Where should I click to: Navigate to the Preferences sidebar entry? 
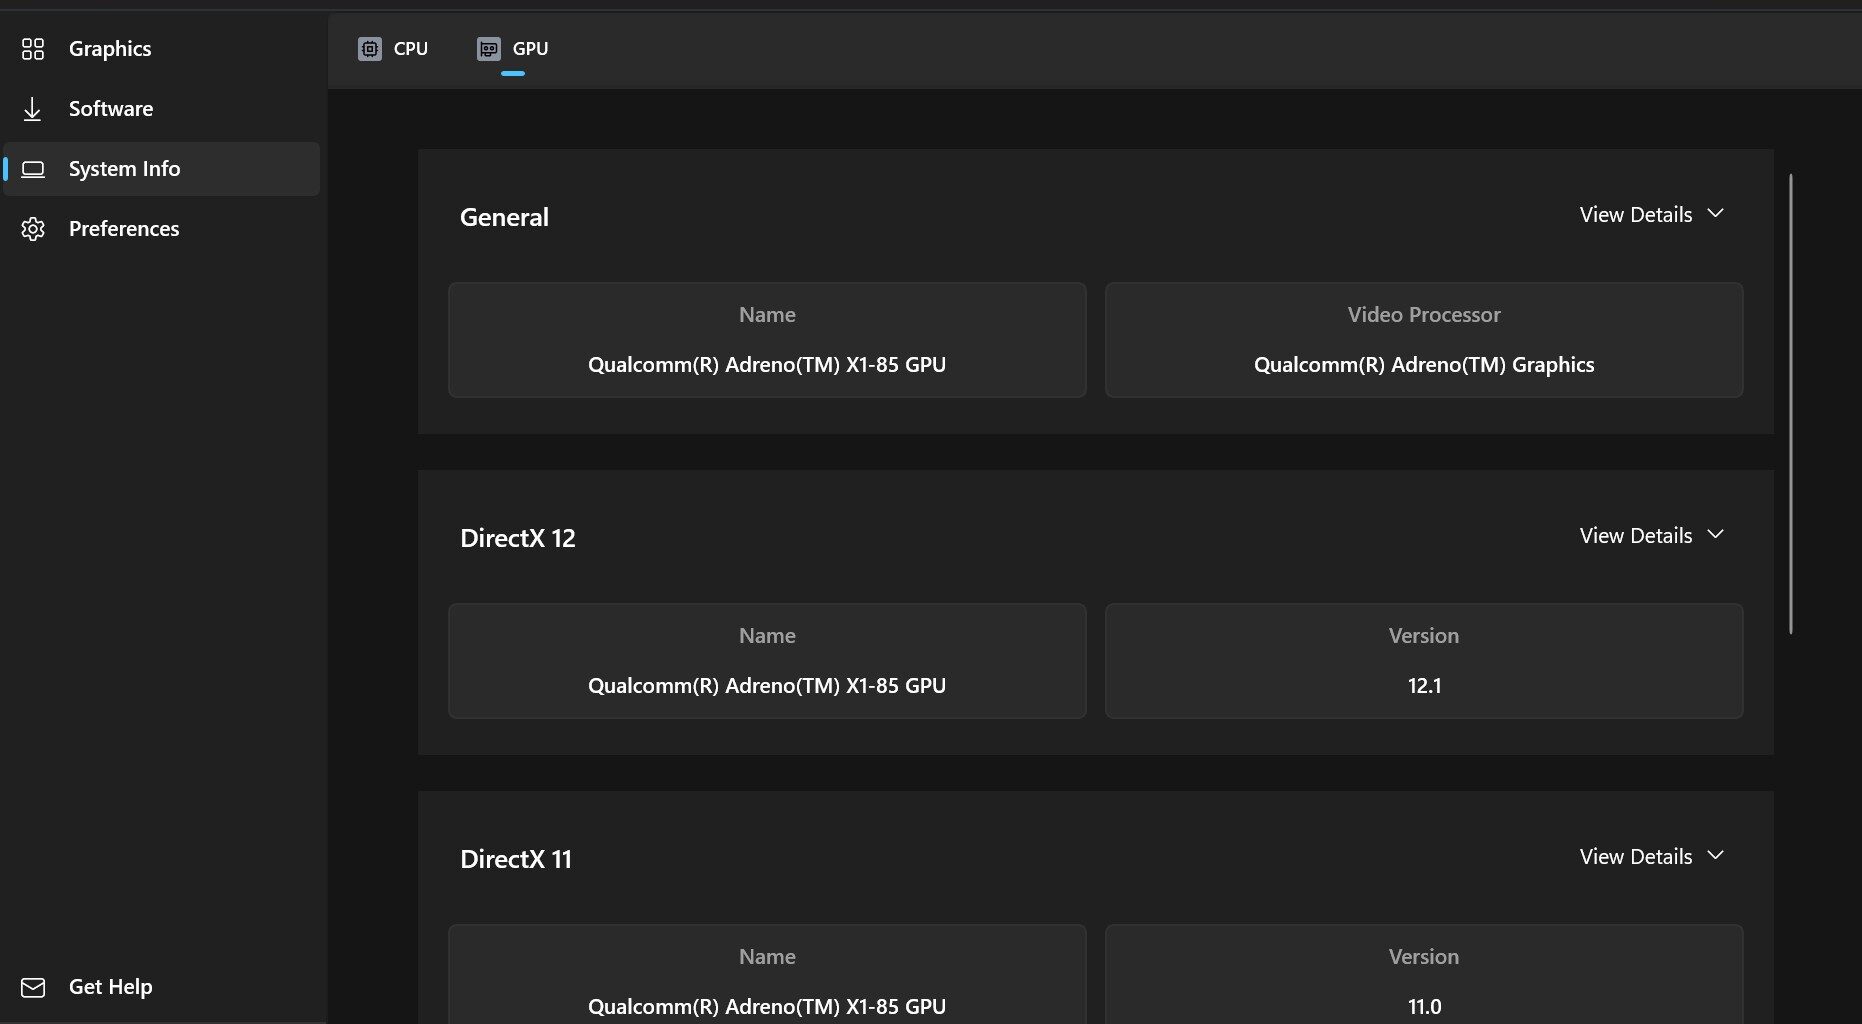123,228
